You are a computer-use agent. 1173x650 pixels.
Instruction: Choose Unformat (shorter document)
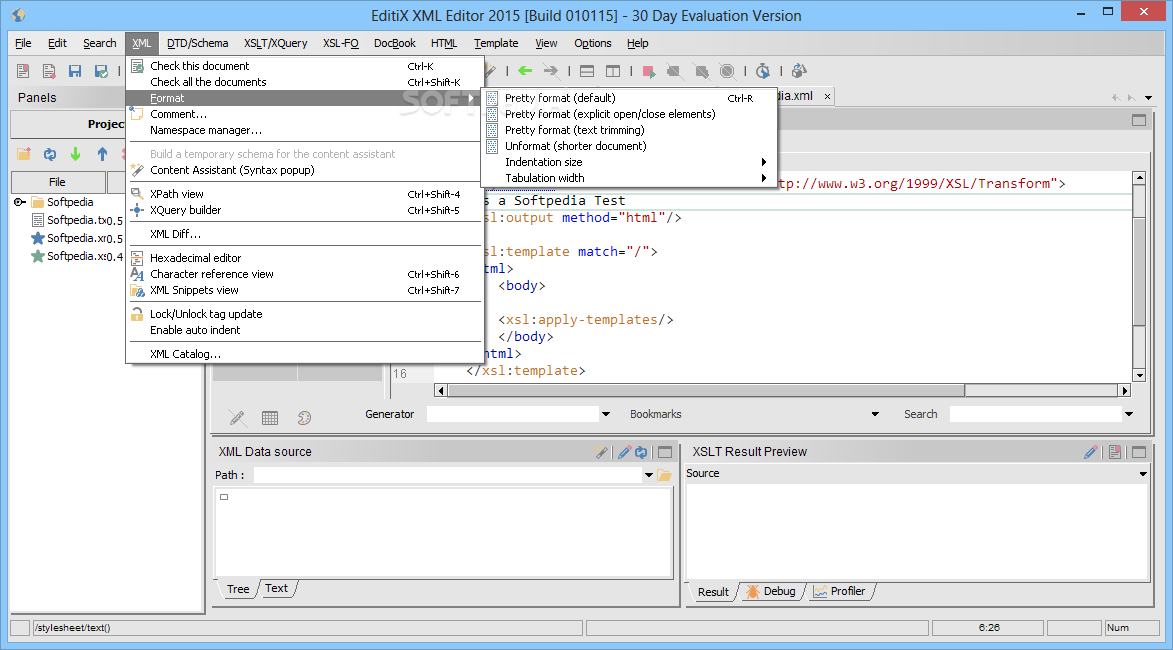point(628,146)
